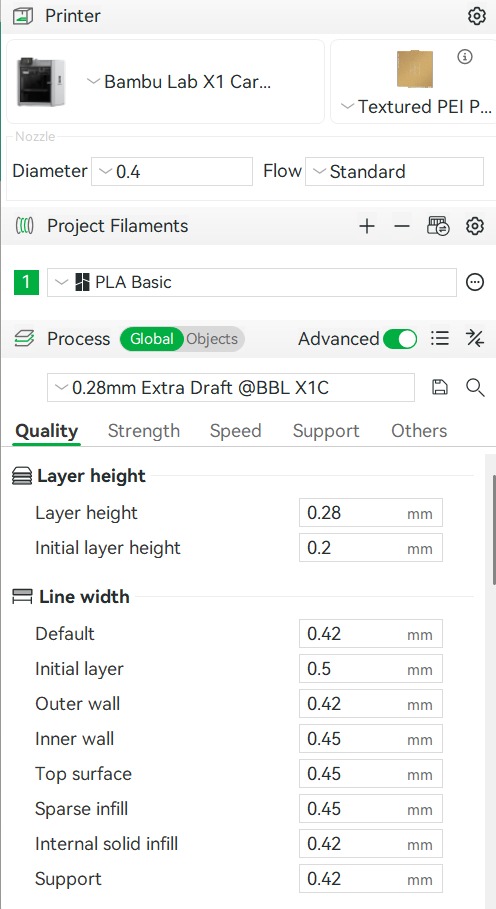Open the Flow Standard dropdown
Viewport: 496px width, 909px height.
(x=394, y=172)
